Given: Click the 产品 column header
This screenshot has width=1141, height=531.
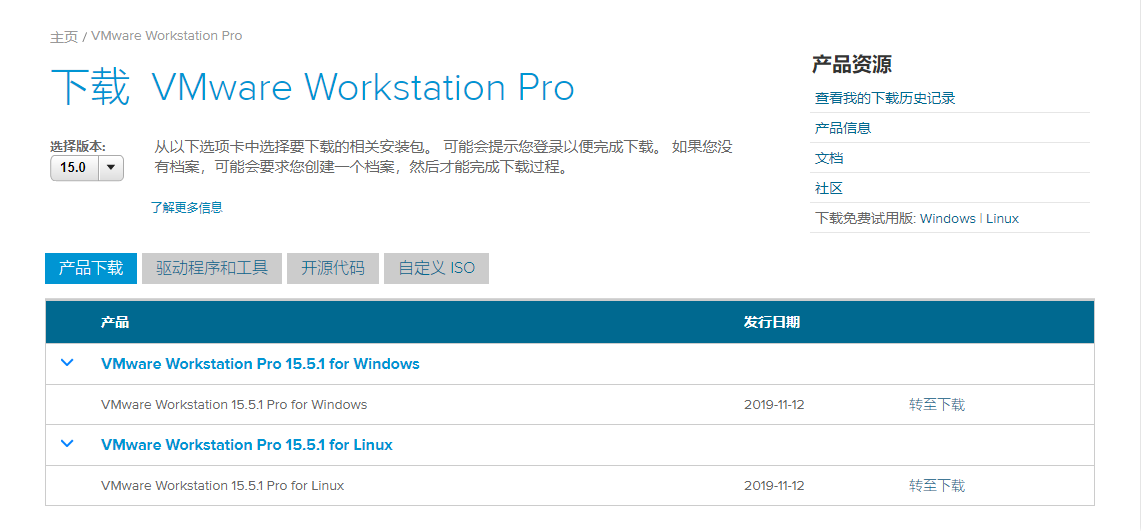Looking at the screenshot, I should (x=115, y=322).
